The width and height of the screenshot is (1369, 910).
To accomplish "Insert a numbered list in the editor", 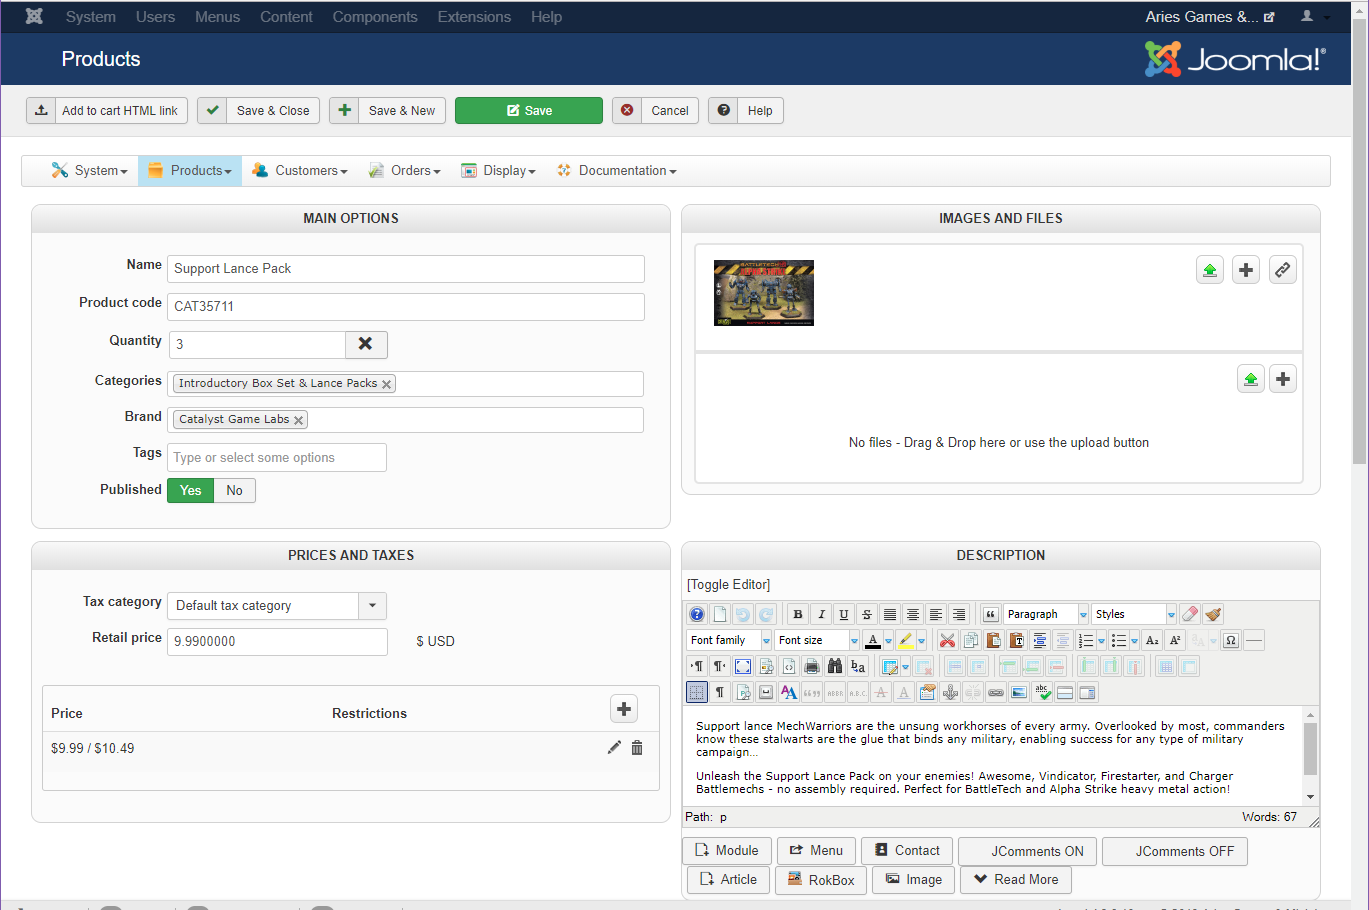I will [x=1086, y=640].
